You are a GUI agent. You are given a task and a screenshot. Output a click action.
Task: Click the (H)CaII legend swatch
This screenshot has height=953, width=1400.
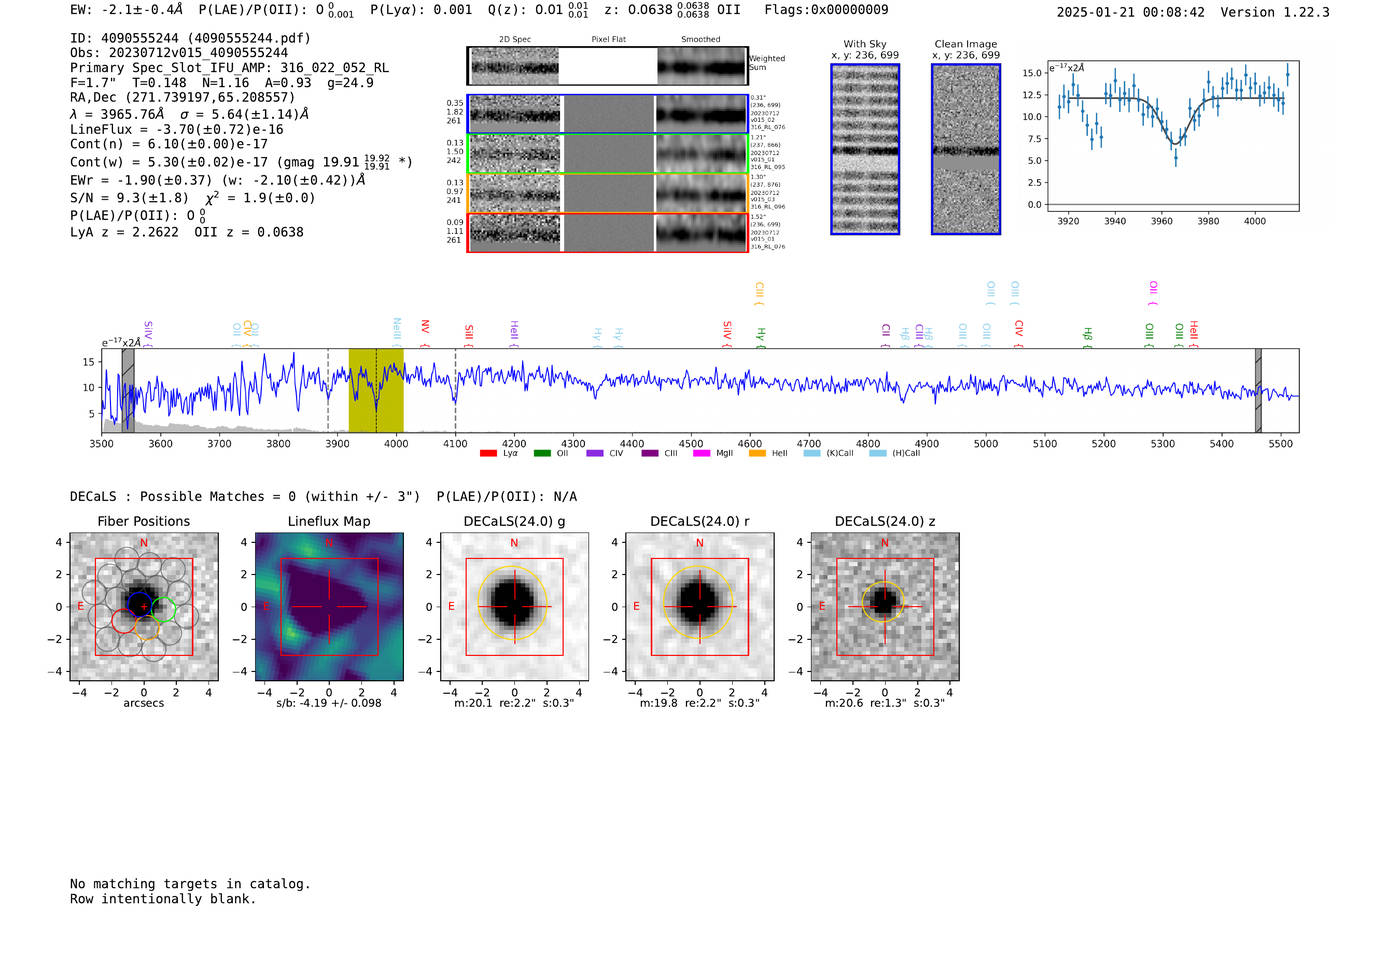pyautogui.click(x=878, y=454)
